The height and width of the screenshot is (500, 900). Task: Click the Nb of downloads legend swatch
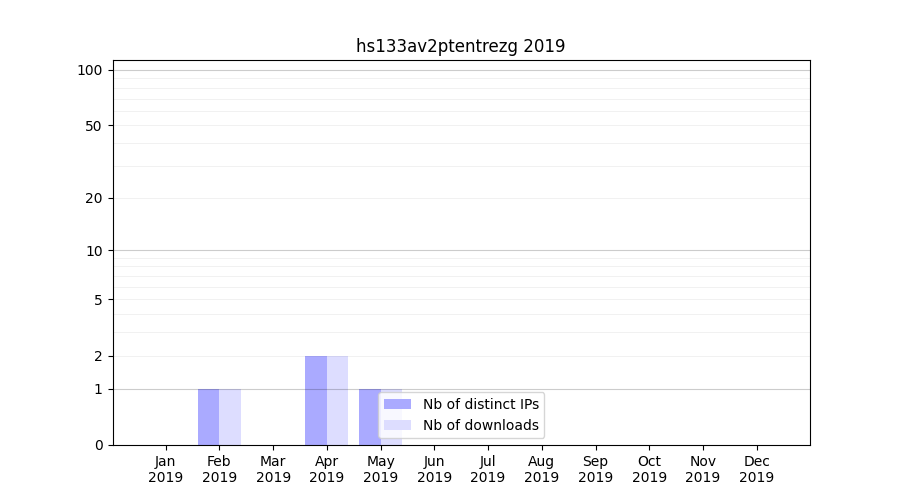pyautogui.click(x=397, y=425)
